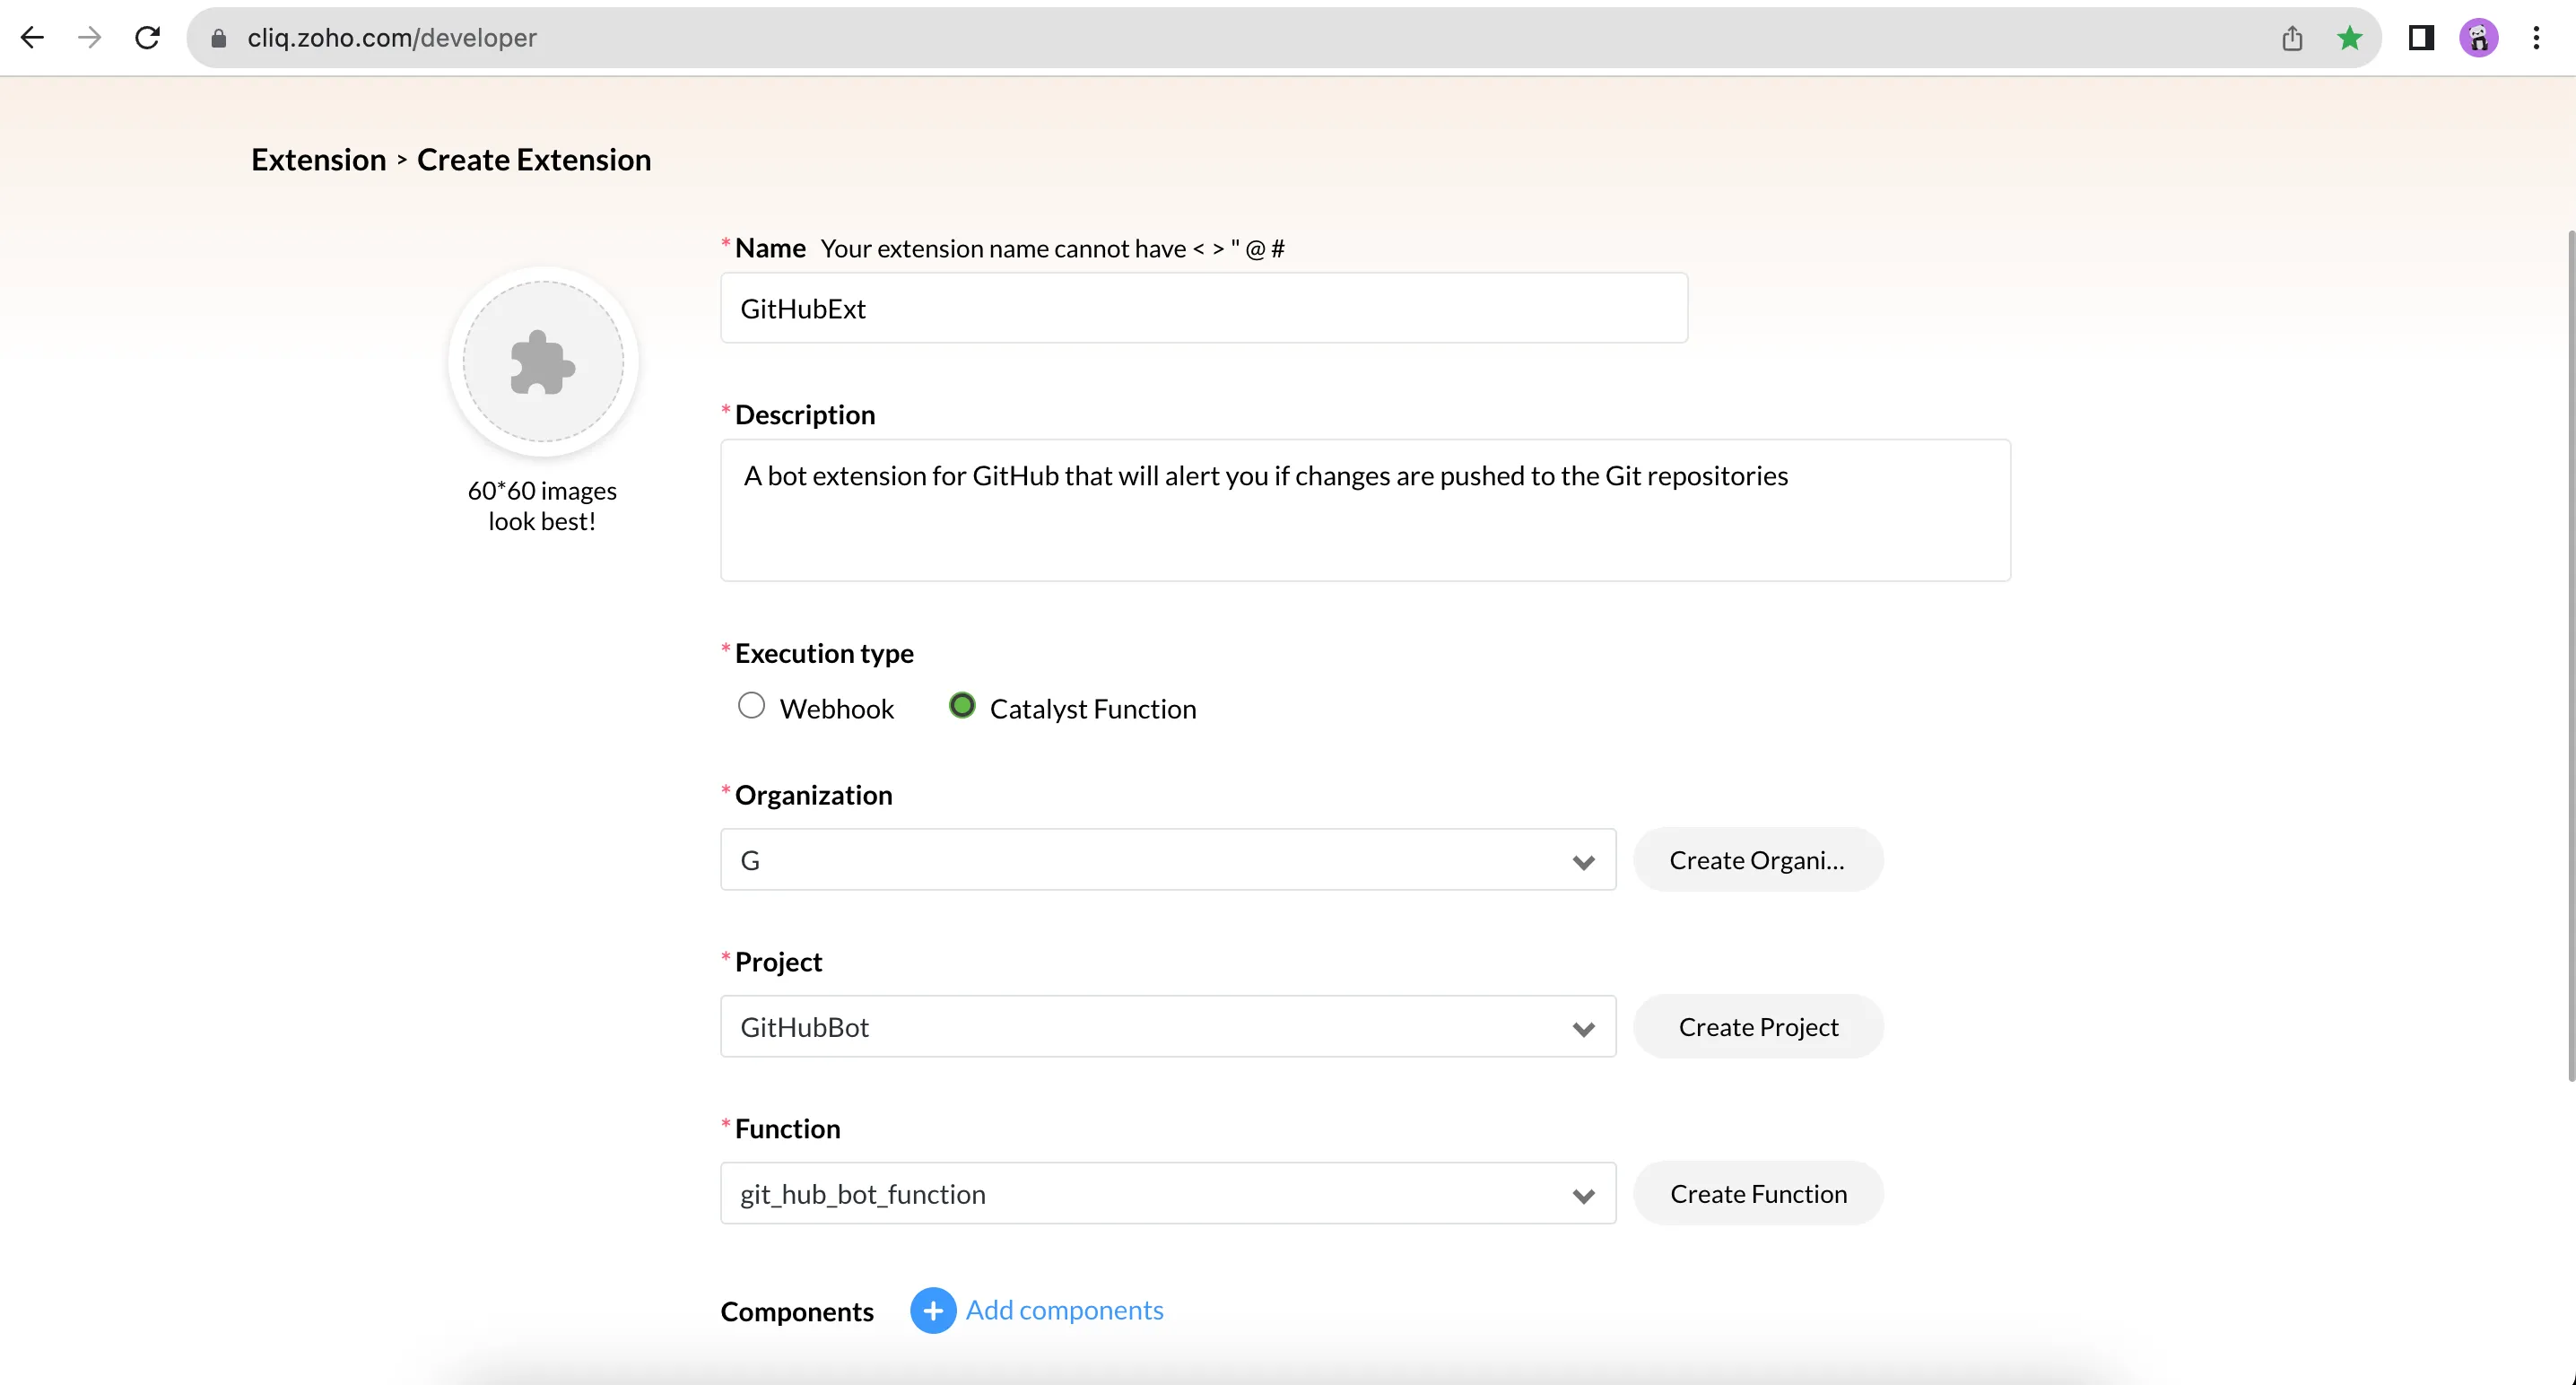Screen dimensions: 2576x1385
Task: Select the Webhook execution type
Action: (751, 706)
